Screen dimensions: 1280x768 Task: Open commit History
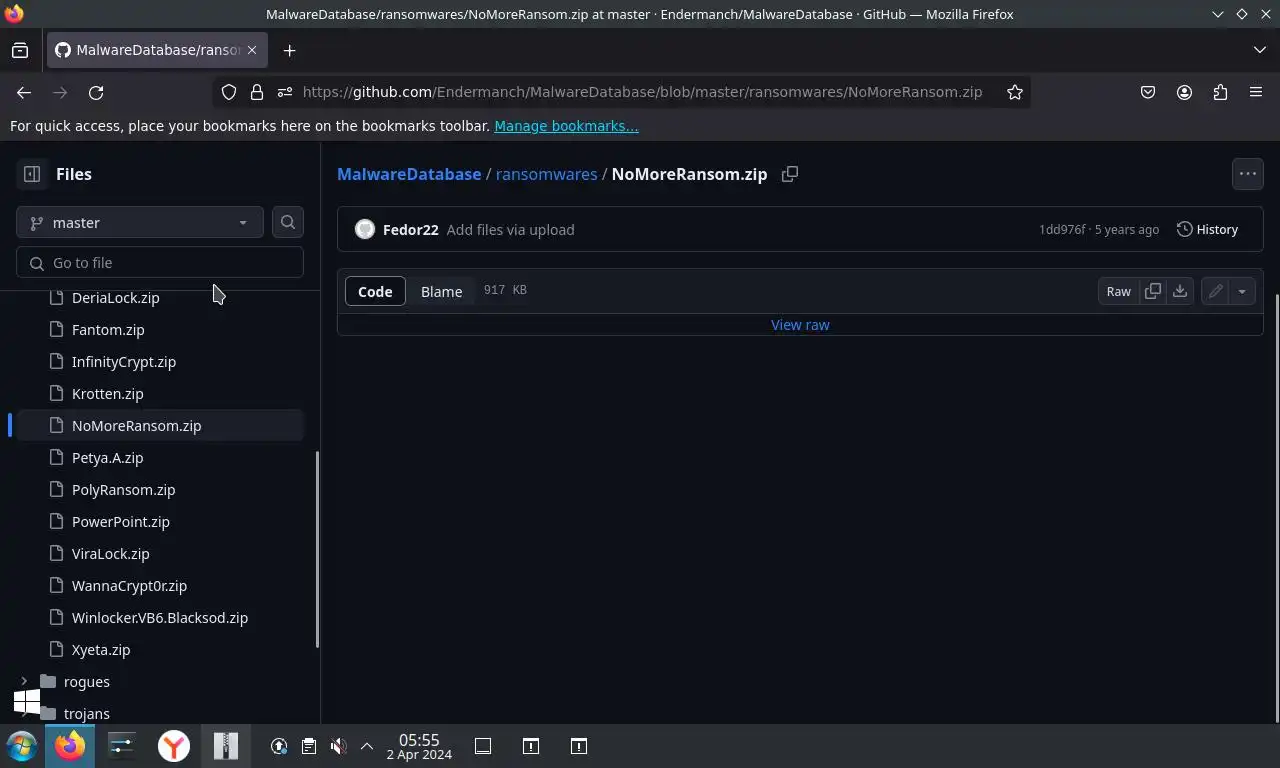point(1207,229)
